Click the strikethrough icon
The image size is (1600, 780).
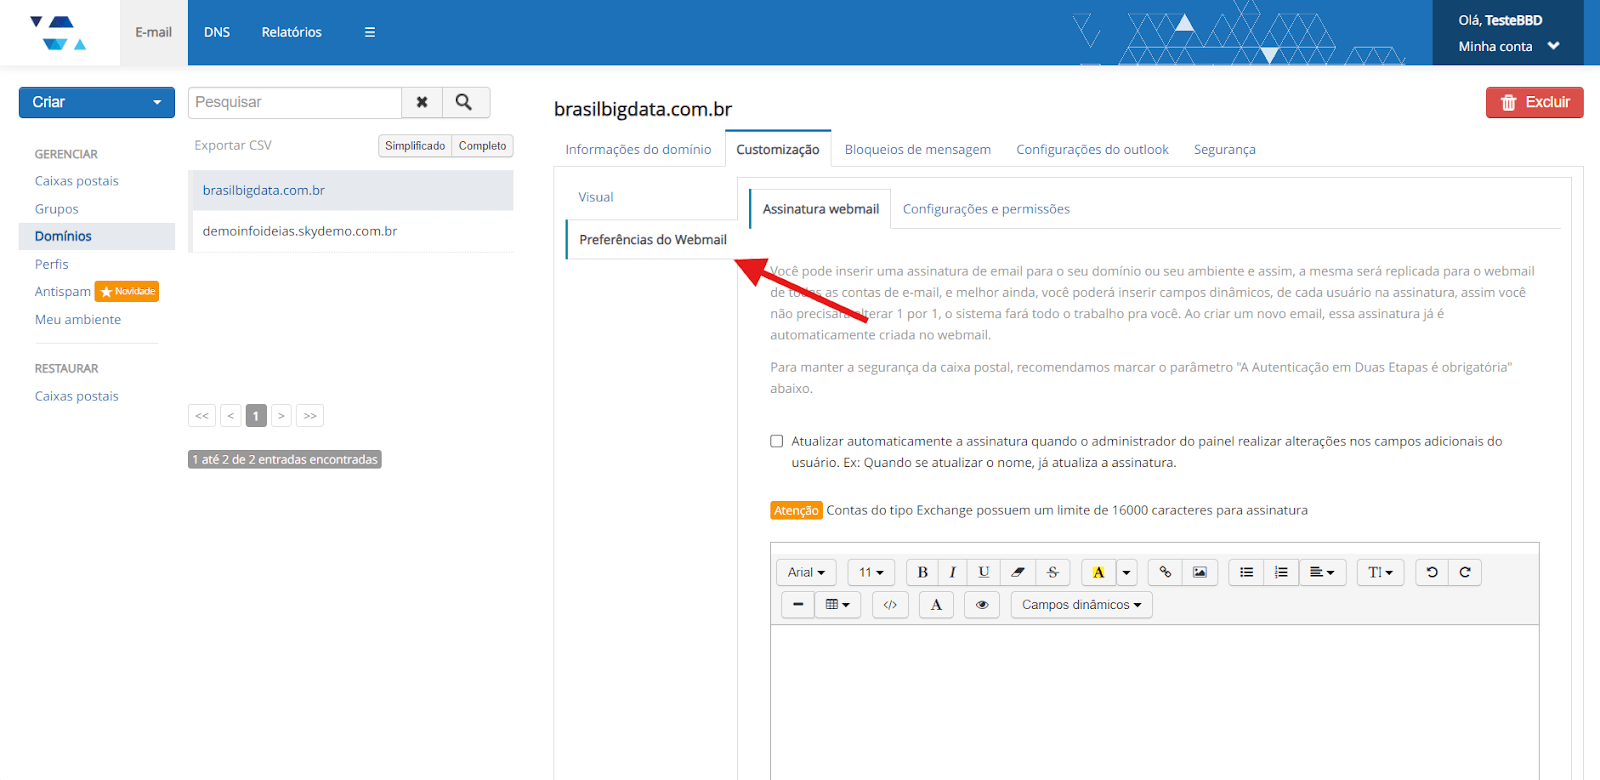1053,572
